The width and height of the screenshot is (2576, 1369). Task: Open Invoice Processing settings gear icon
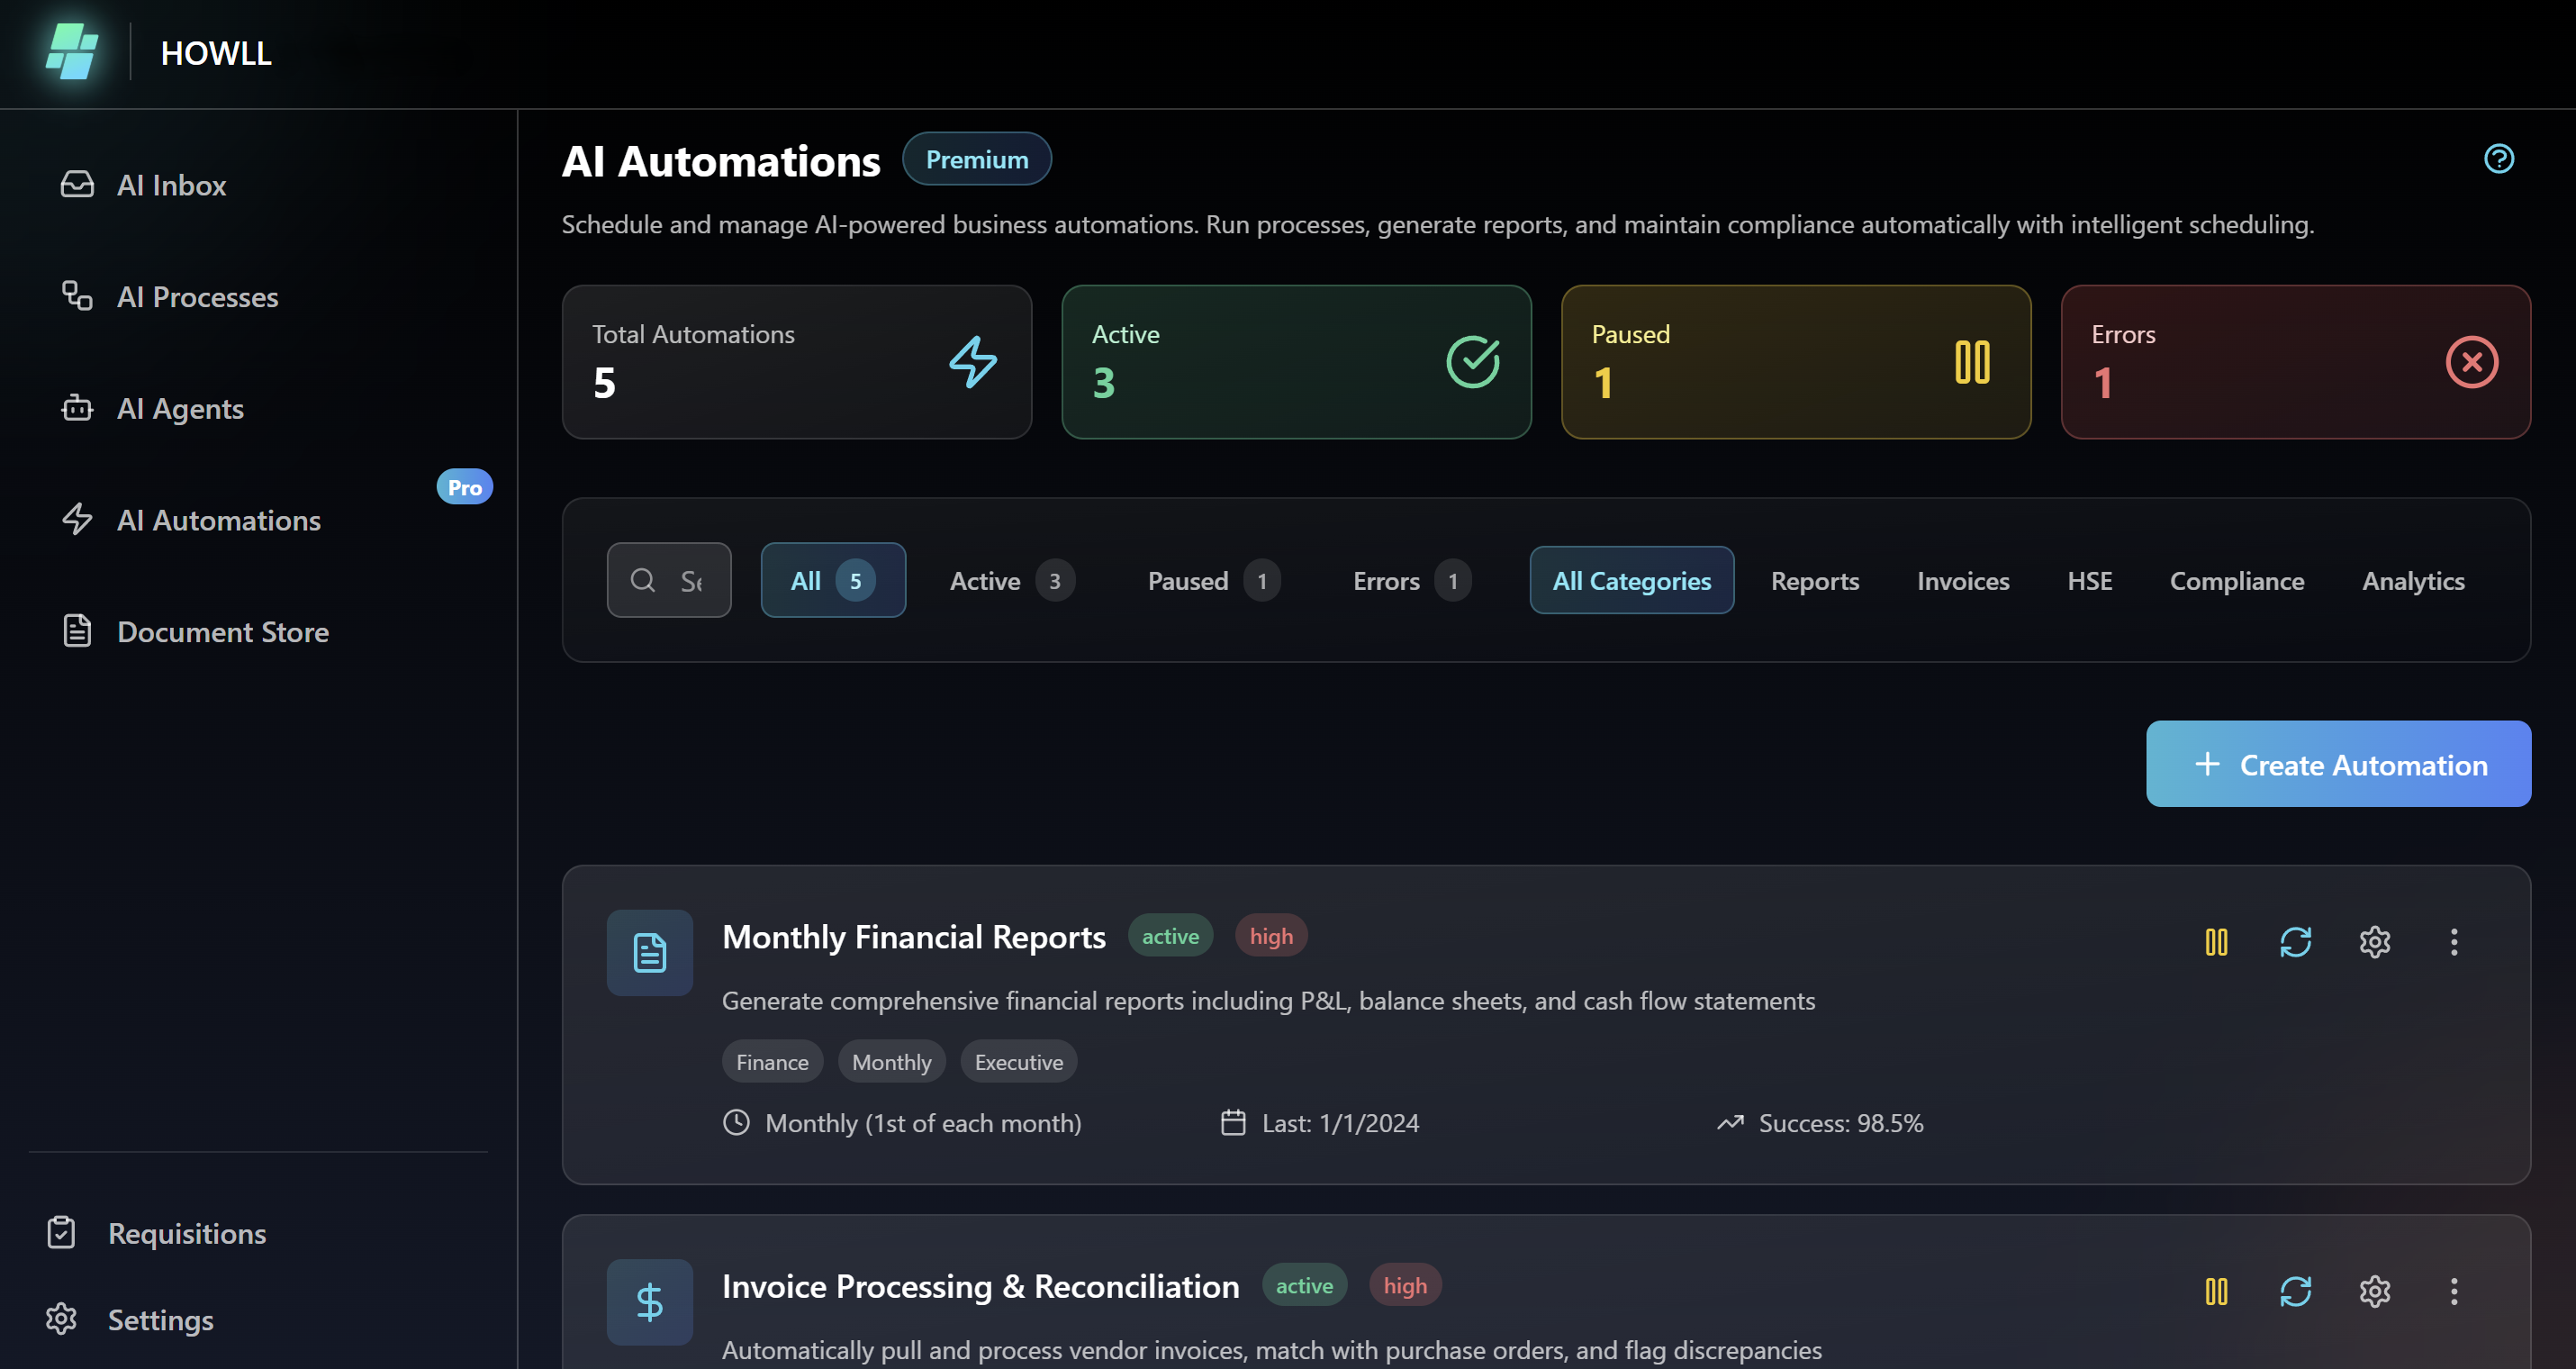[2374, 1291]
